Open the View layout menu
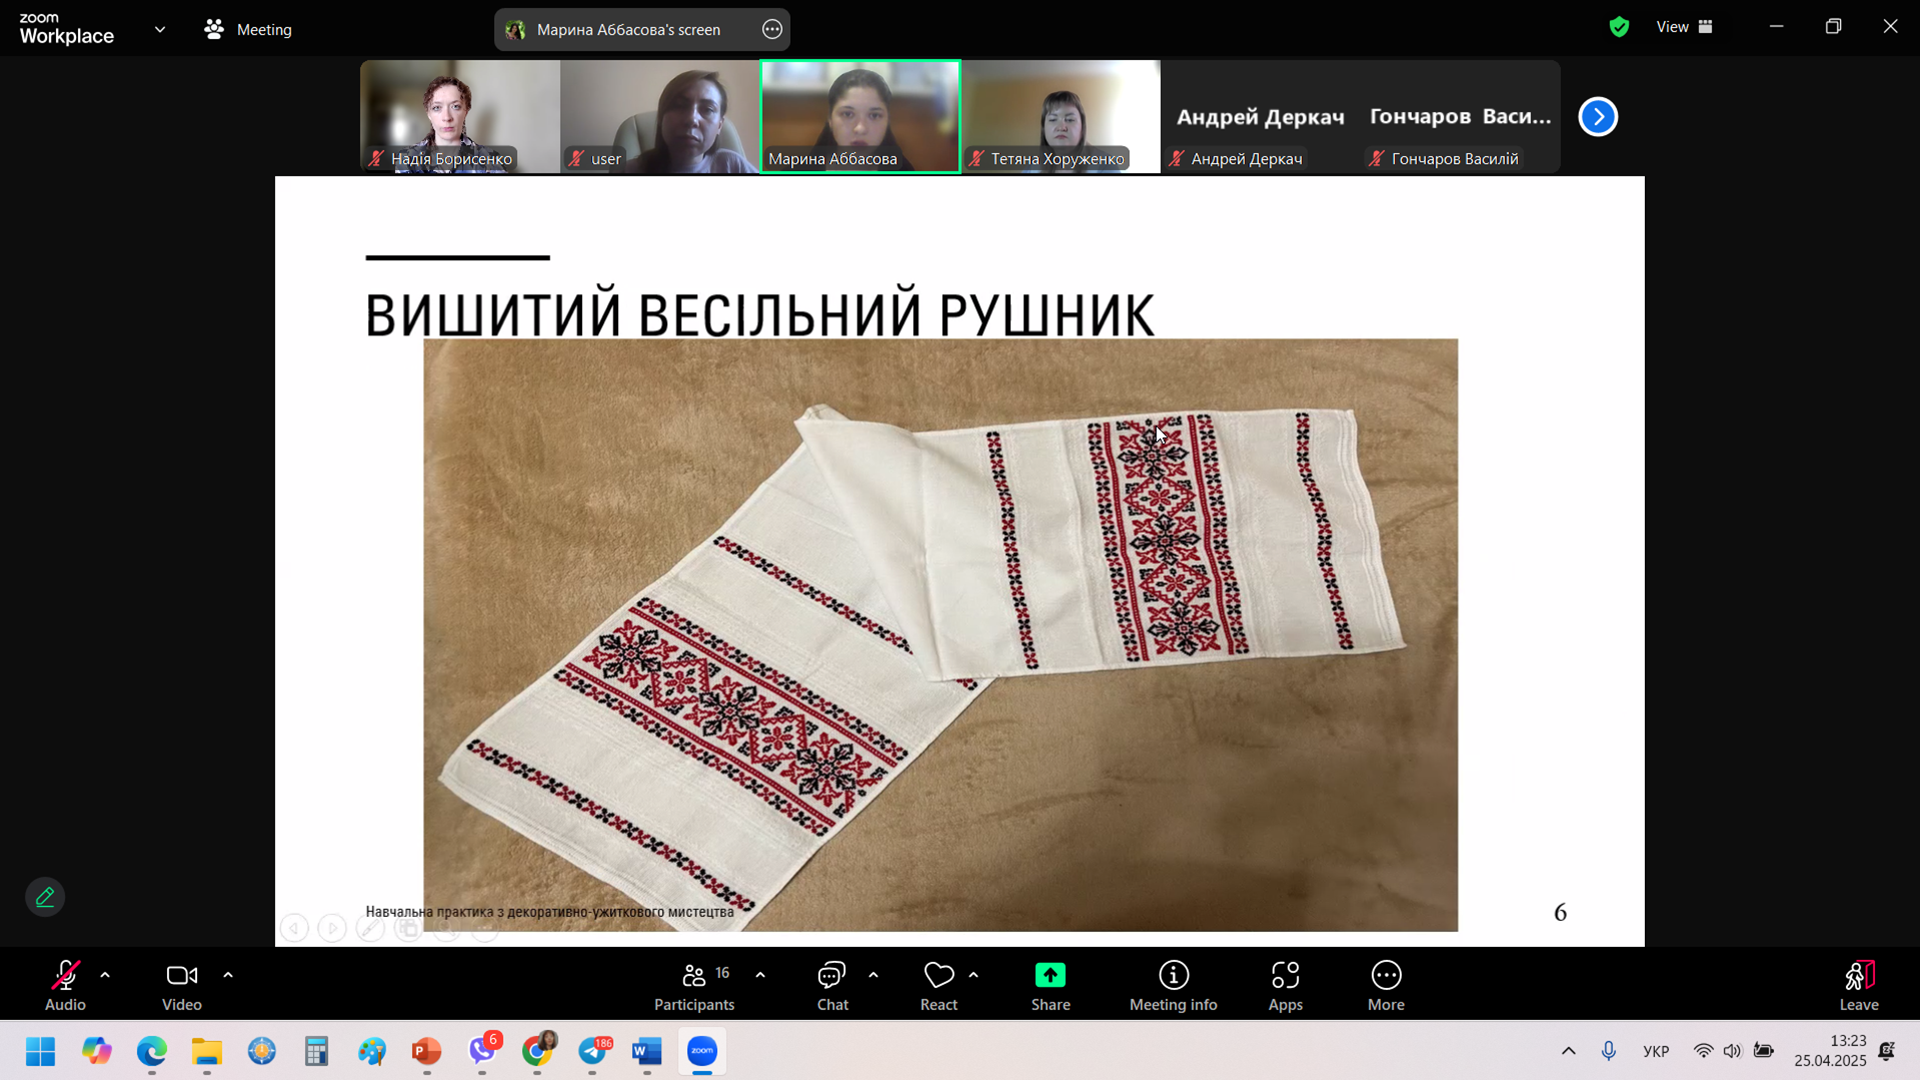The width and height of the screenshot is (1920, 1080). point(1684,27)
